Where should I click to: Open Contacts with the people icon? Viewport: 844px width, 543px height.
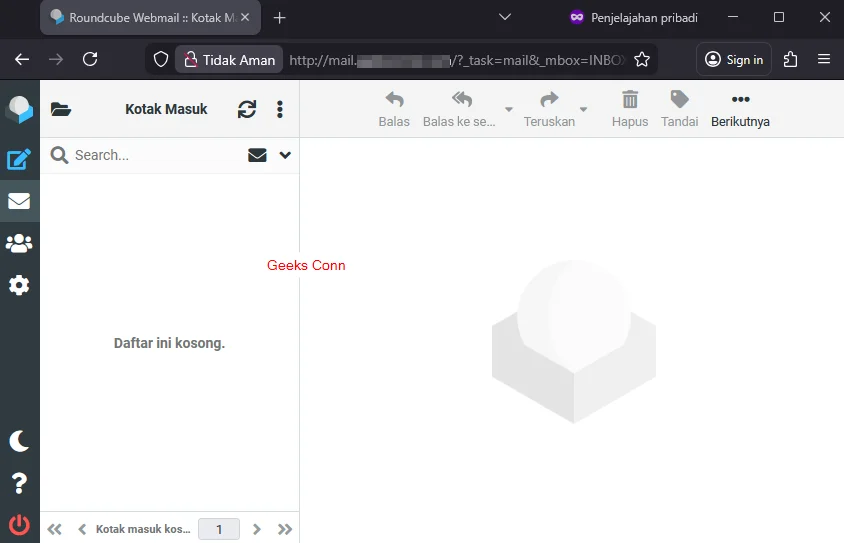pyautogui.click(x=19, y=243)
